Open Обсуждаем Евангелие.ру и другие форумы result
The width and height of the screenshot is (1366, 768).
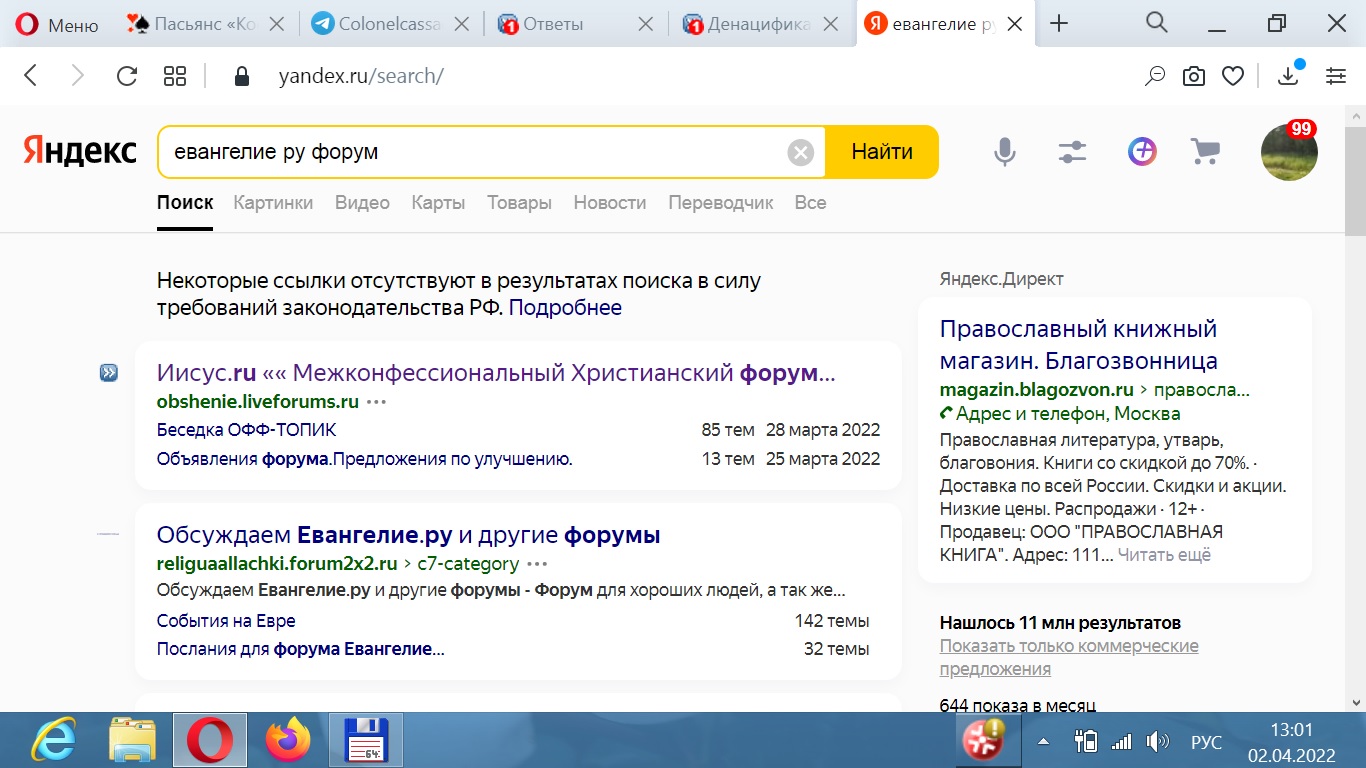point(409,535)
